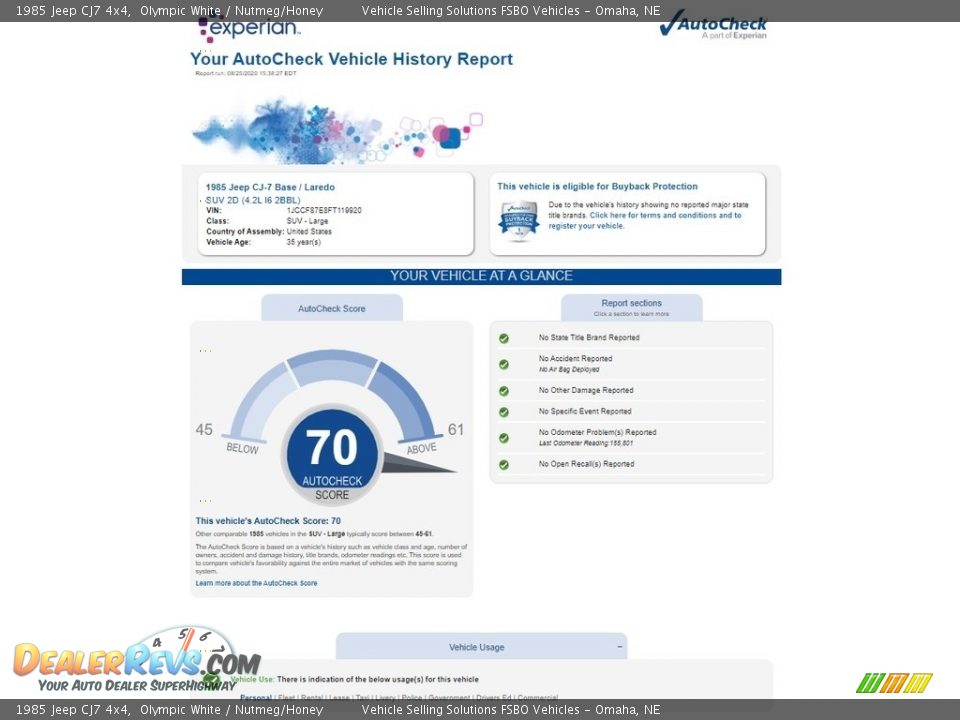
Task: Click green check beside No Odometer Problem(s) Reported
Action: pyautogui.click(x=504, y=438)
